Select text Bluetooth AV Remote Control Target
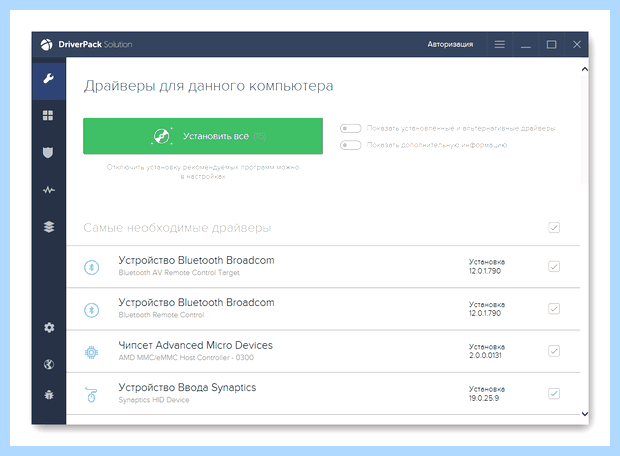Image resolution: width=620 pixels, height=456 pixels. coord(179,272)
